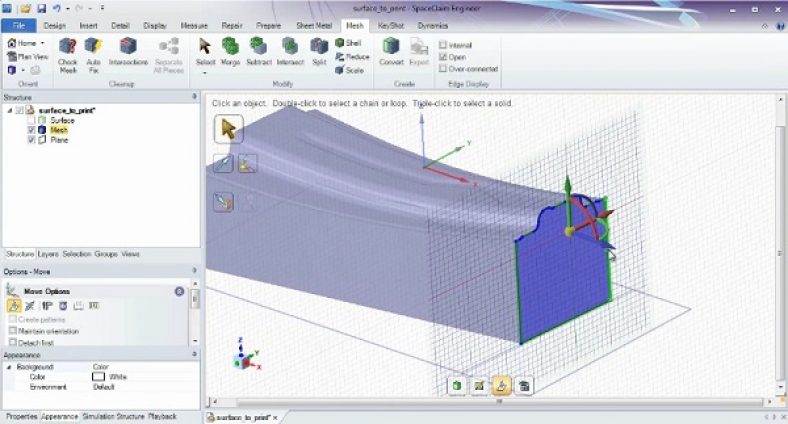788x424 pixels.
Task: Pin the Options - Move panel
Action: coord(194,271)
